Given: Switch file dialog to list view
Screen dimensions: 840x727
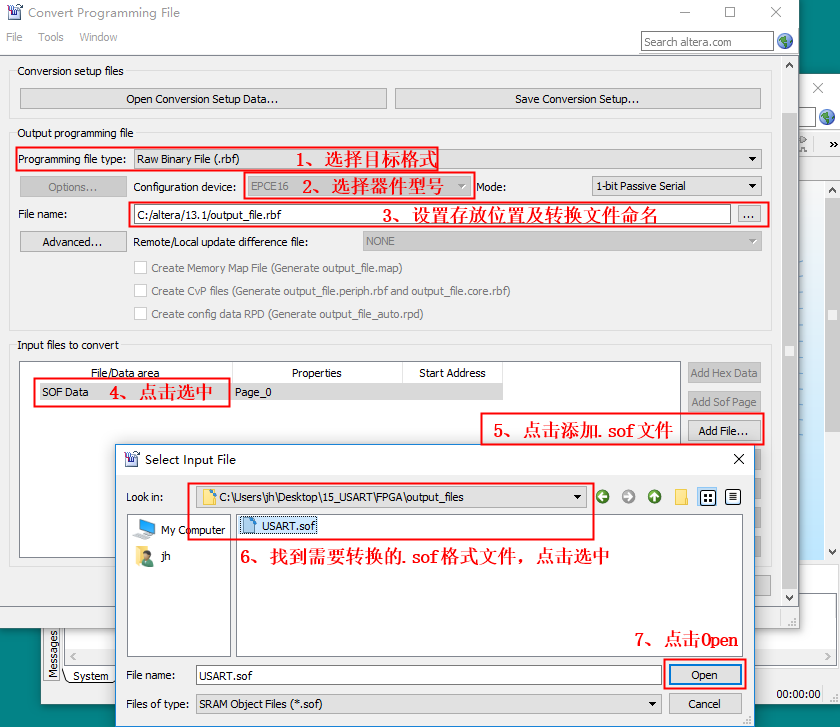Looking at the screenshot, I should click(x=708, y=497).
